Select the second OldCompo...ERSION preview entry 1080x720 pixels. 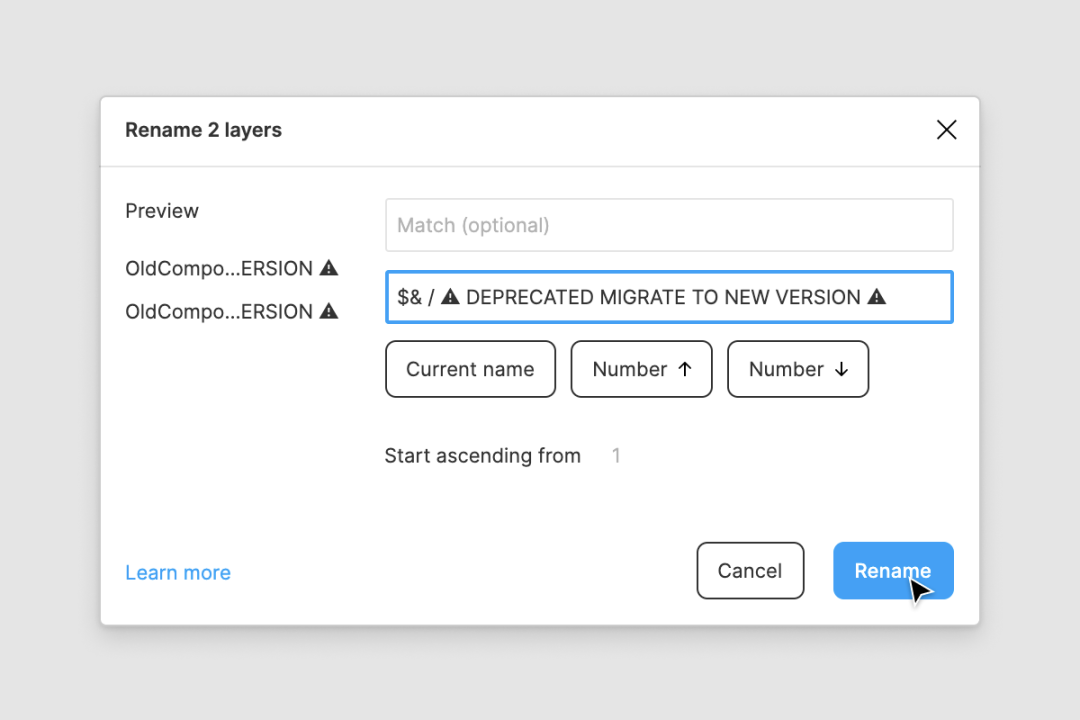point(231,311)
